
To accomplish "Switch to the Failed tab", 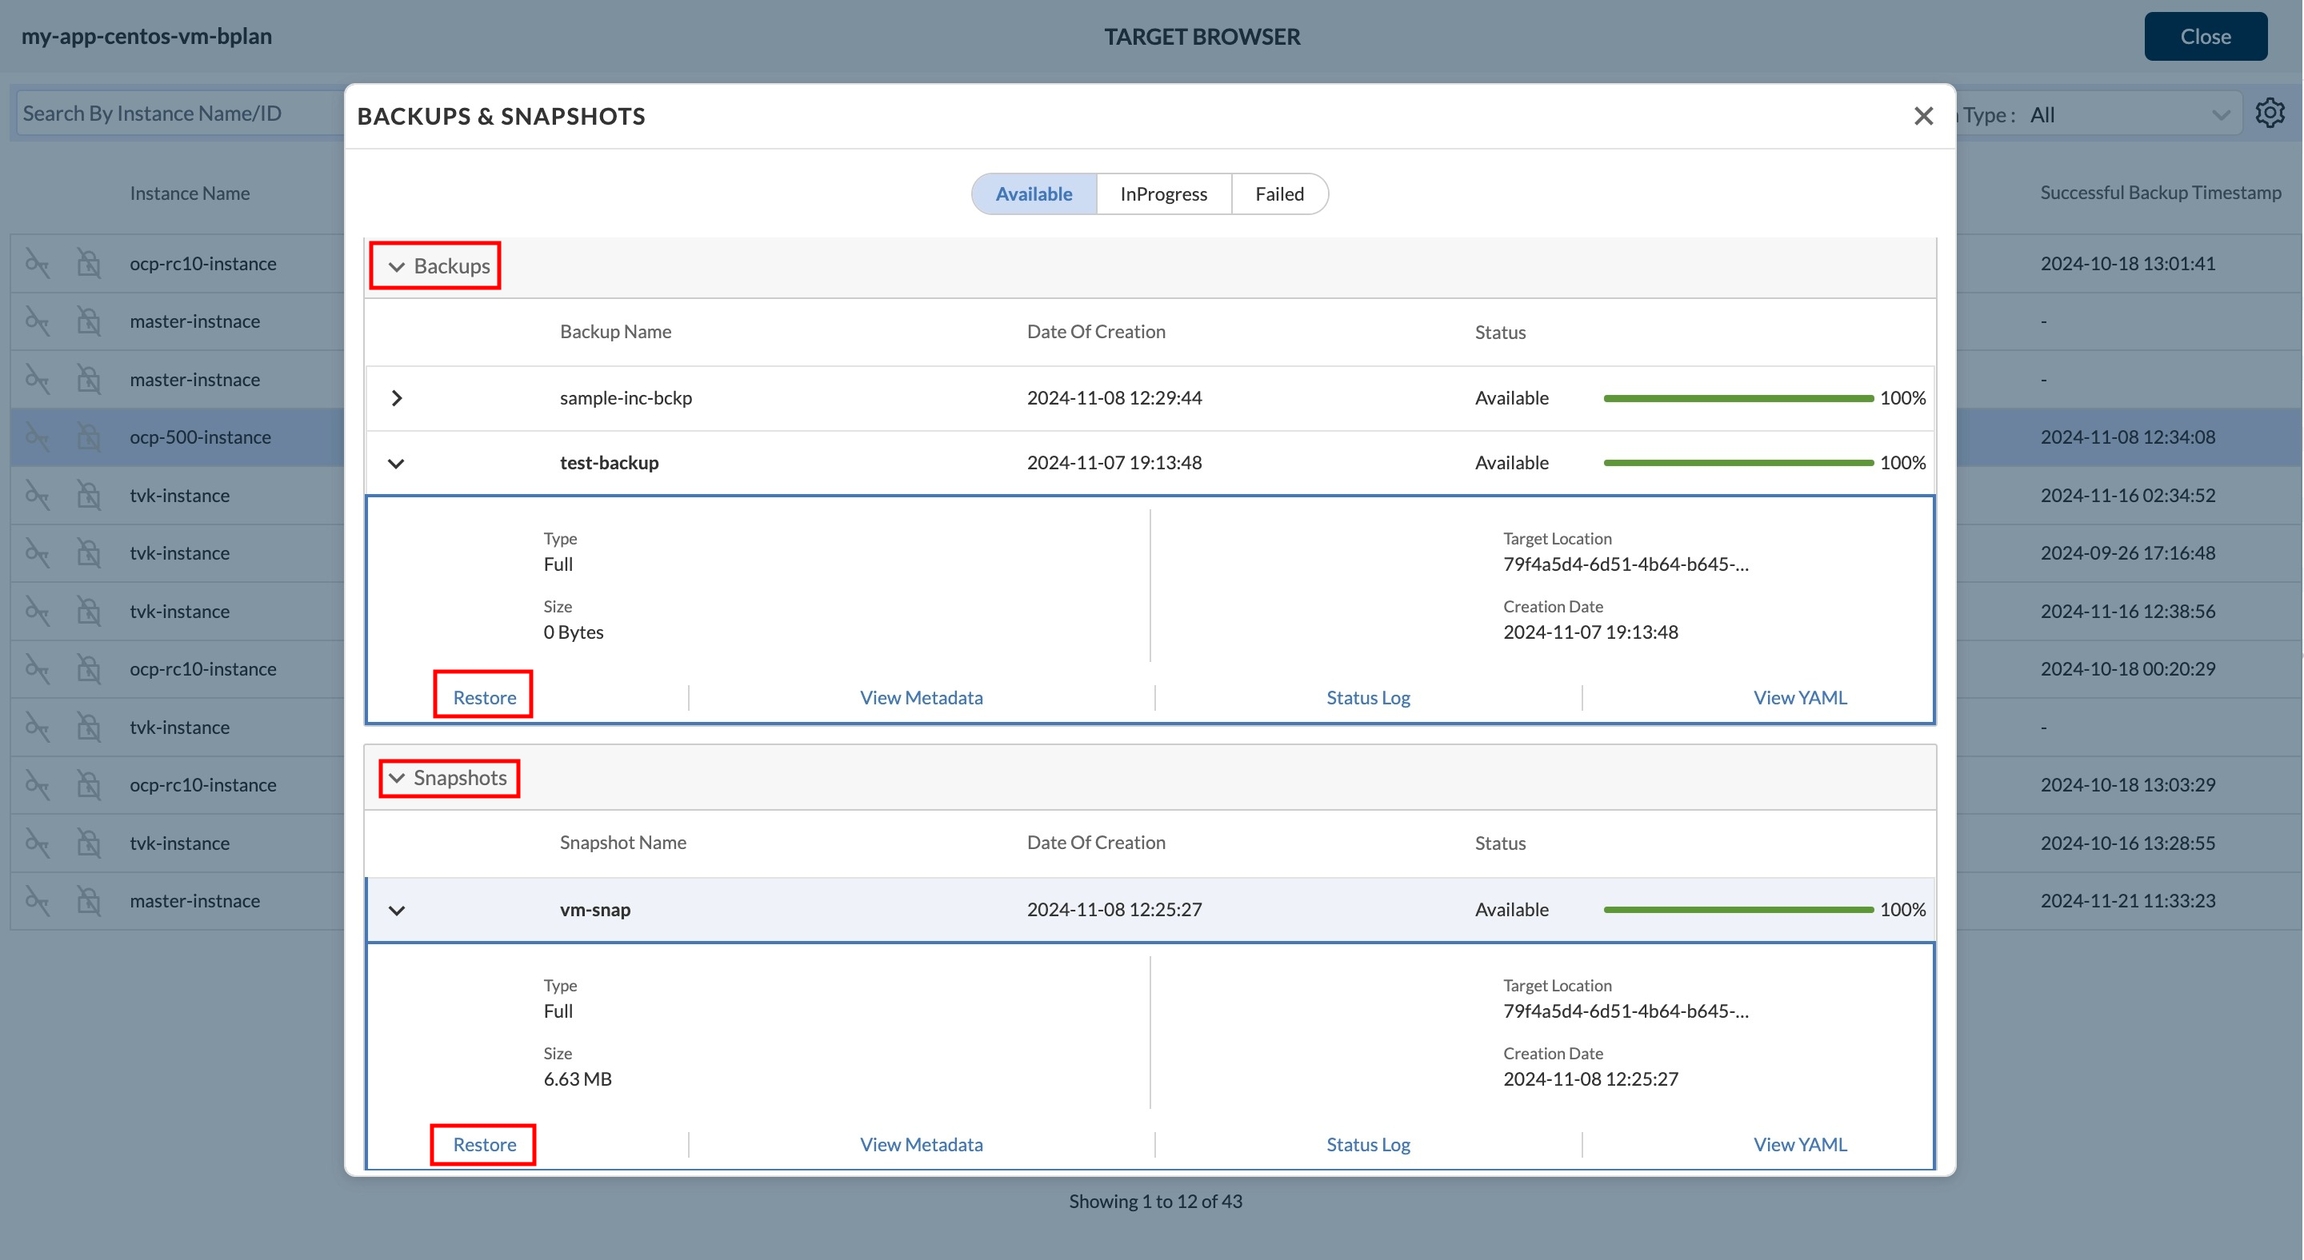I will click(1279, 193).
